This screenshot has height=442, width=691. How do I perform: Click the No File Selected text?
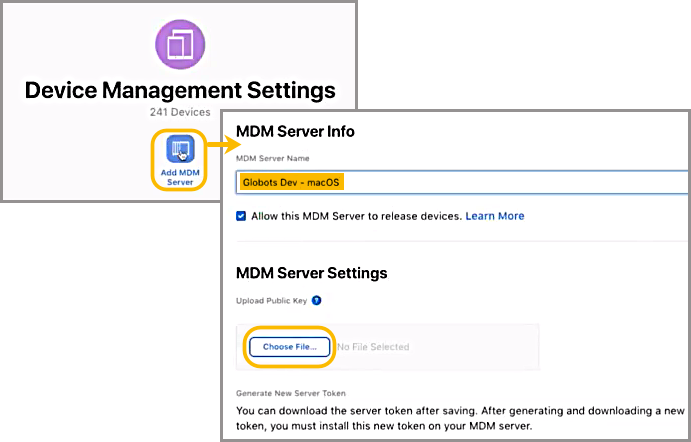(372, 347)
